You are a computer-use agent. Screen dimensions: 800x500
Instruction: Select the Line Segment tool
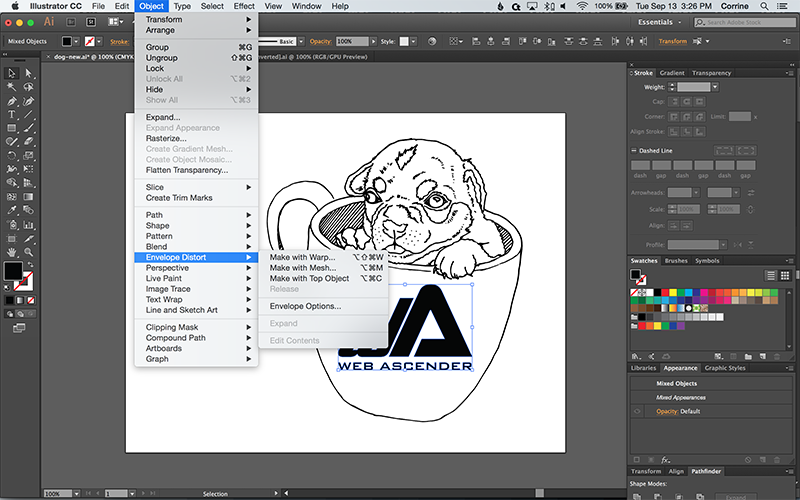click(x=29, y=115)
